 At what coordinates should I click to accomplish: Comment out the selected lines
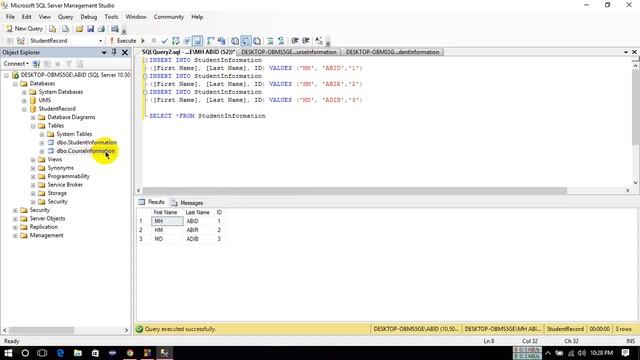click(270, 41)
